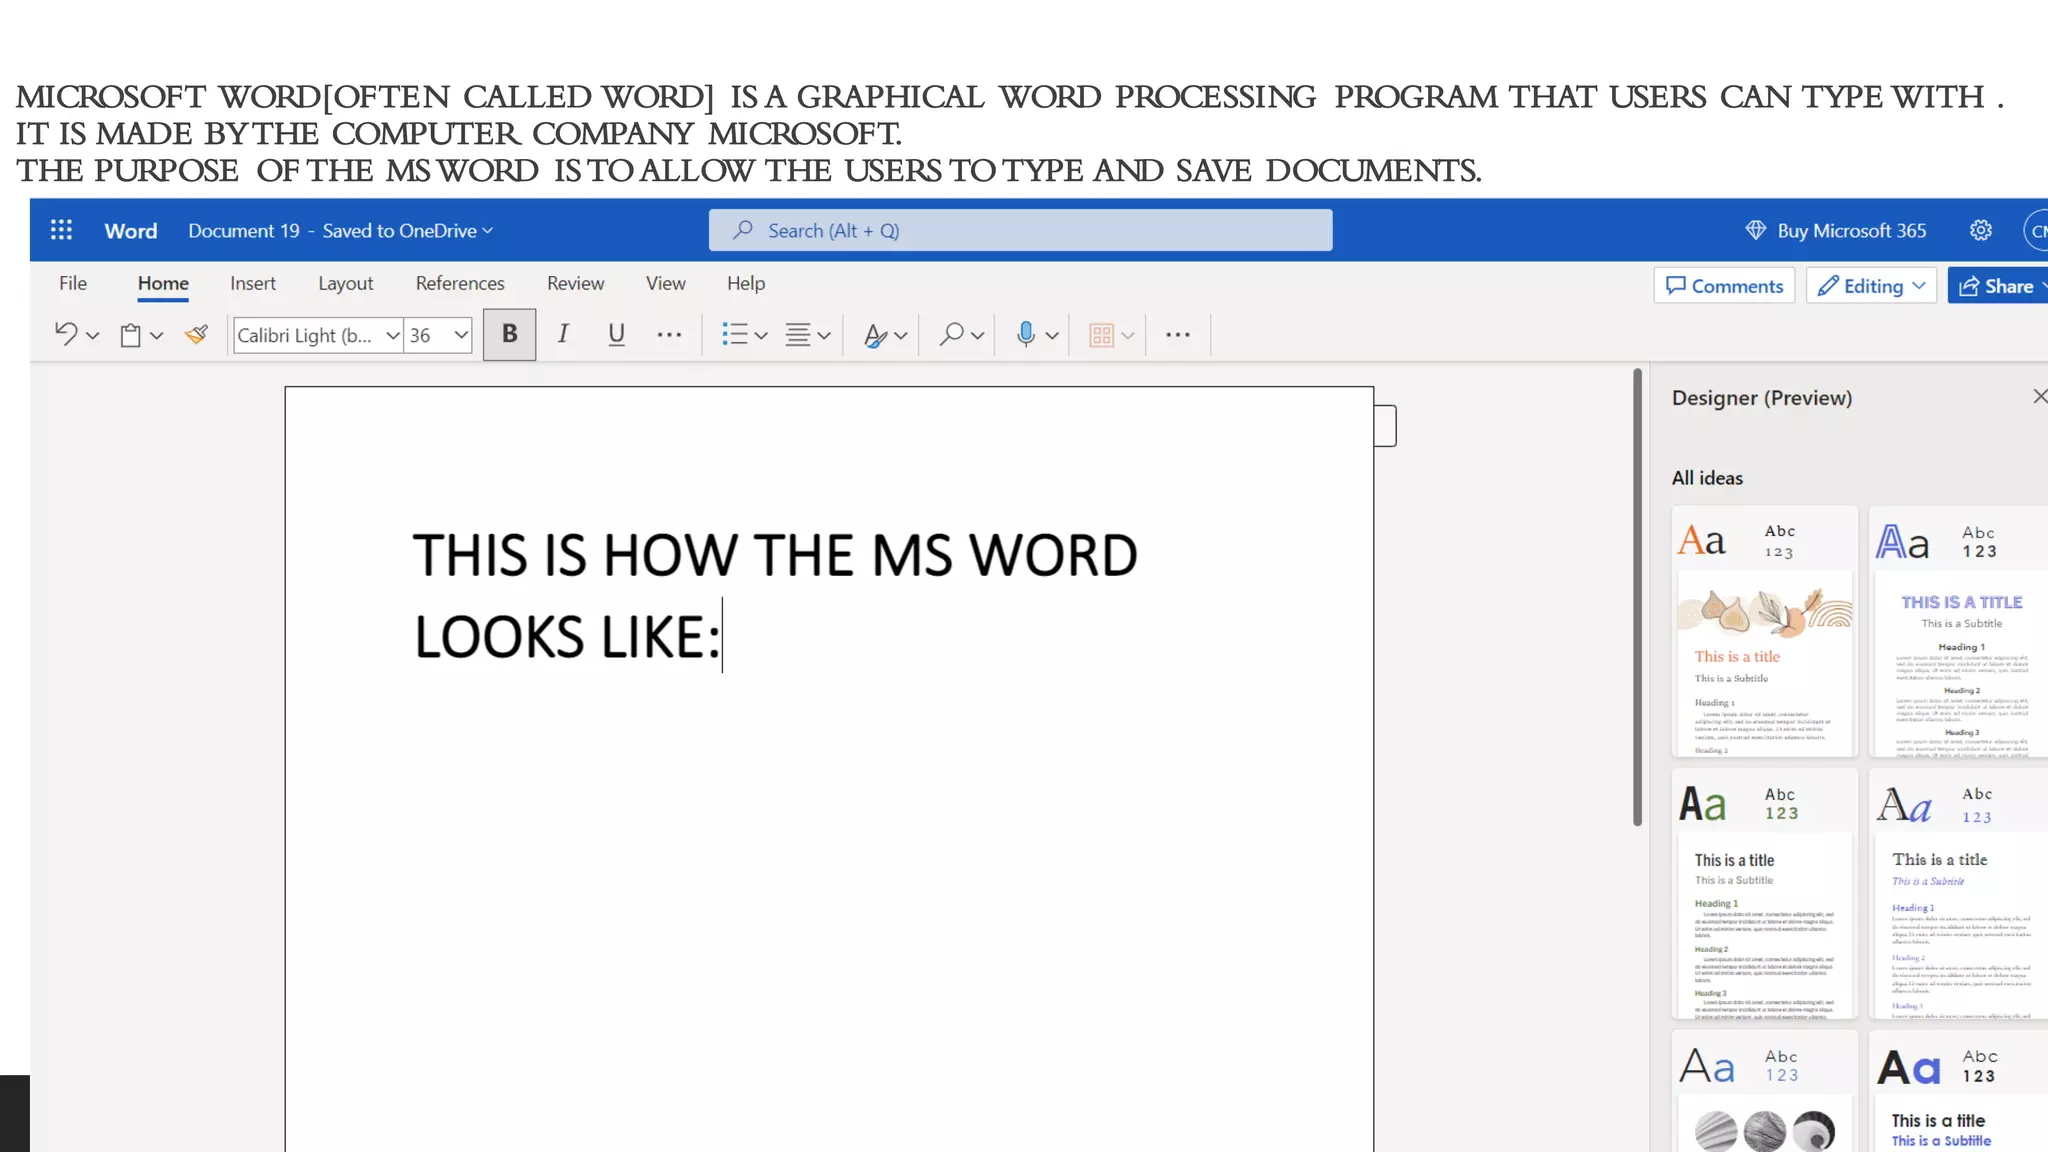This screenshot has width=2048, height=1152.
Task: Click the paragraph alignment icon
Action: [x=798, y=335]
